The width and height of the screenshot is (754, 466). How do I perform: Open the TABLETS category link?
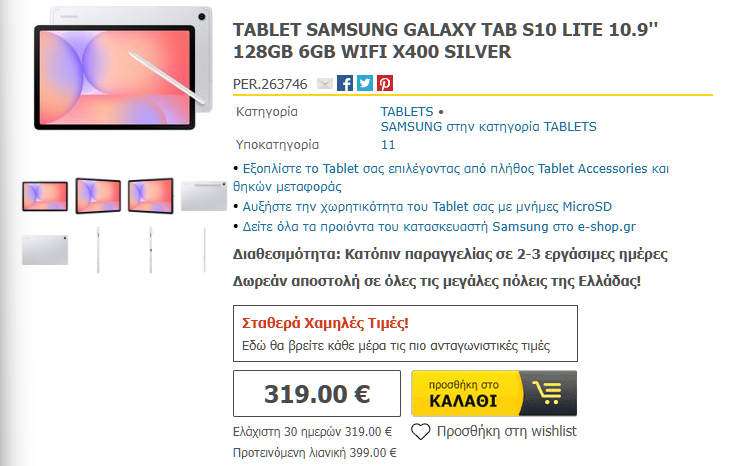click(x=407, y=110)
